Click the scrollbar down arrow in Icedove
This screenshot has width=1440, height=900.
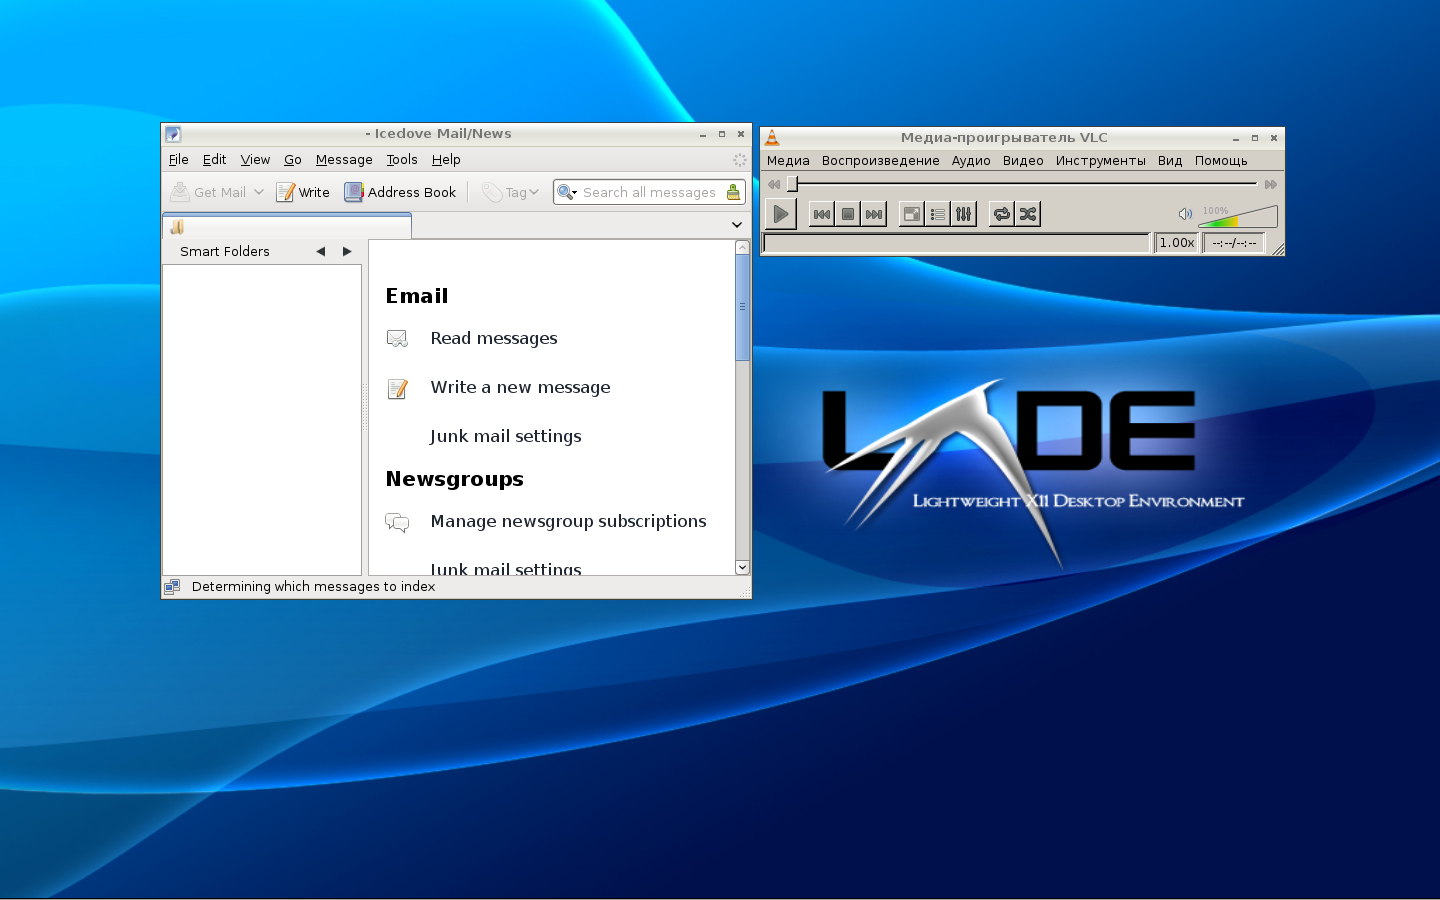(x=742, y=567)
